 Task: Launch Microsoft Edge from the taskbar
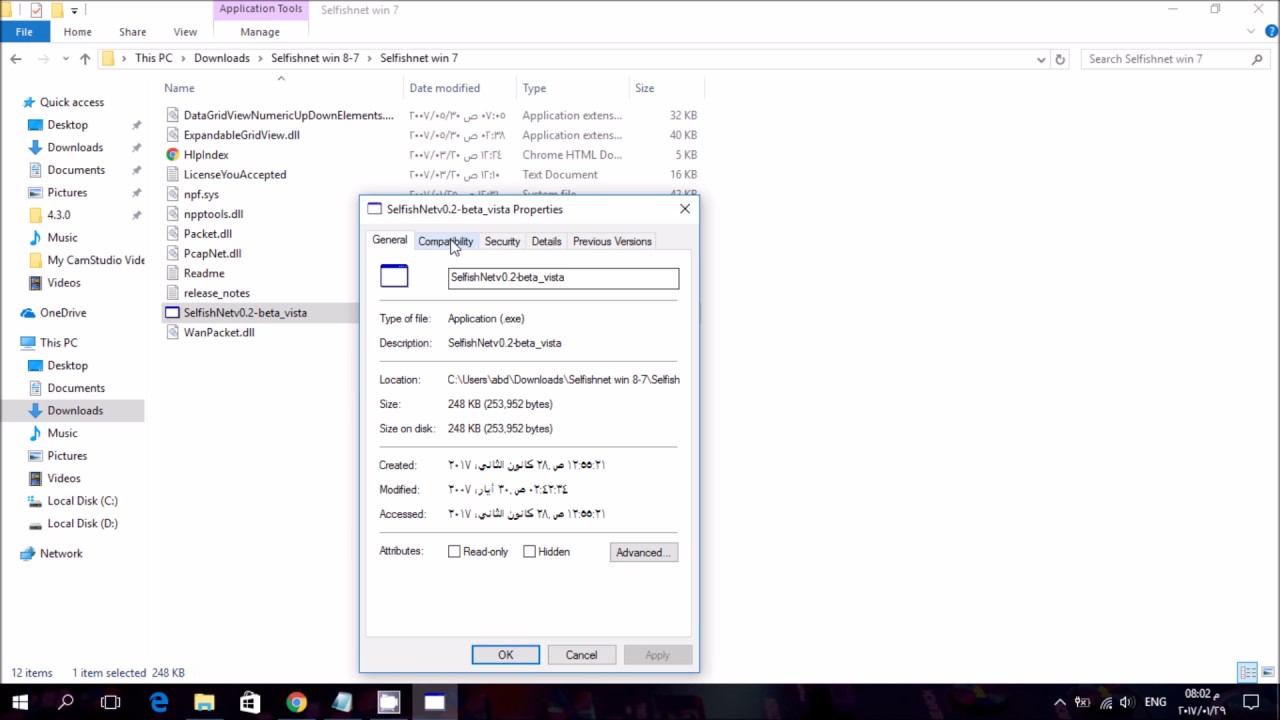click(x=159, y=702)
